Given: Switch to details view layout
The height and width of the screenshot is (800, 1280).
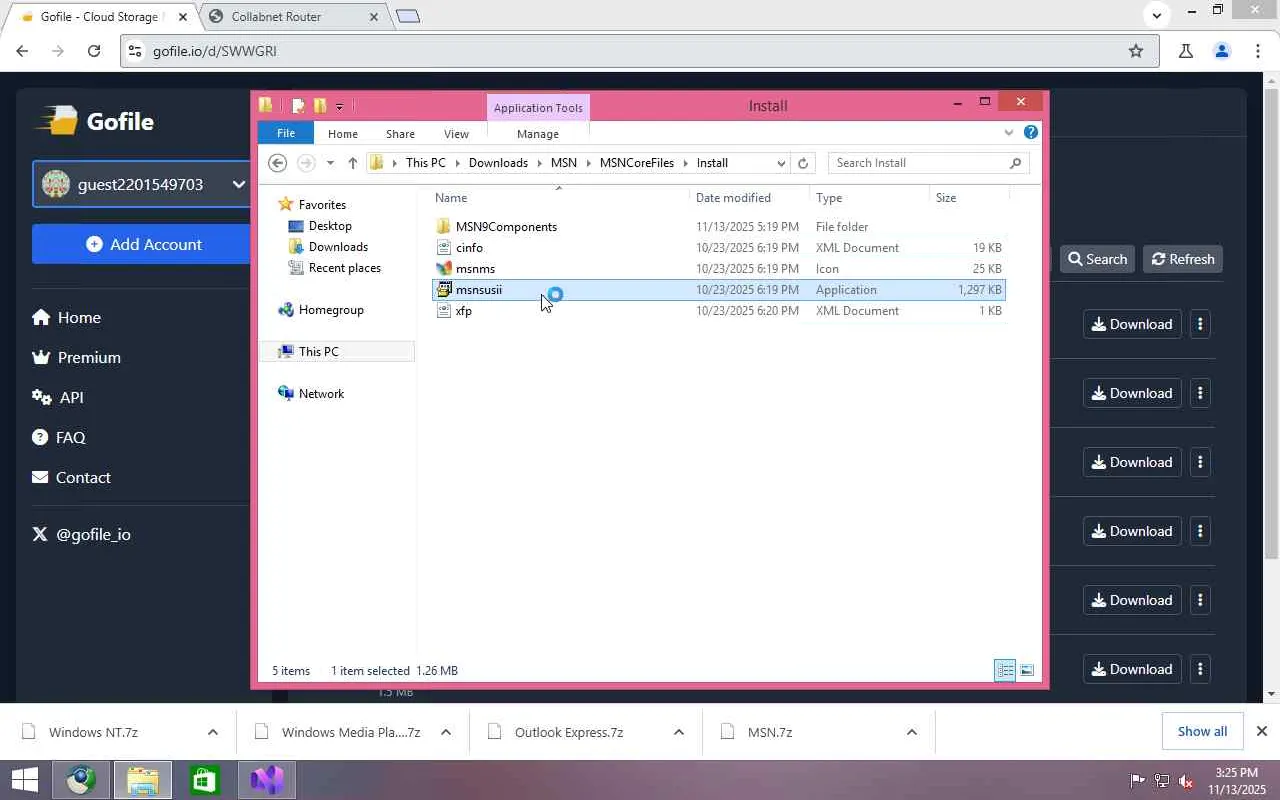Looking at the screenshot, I should pos(1005,670).
